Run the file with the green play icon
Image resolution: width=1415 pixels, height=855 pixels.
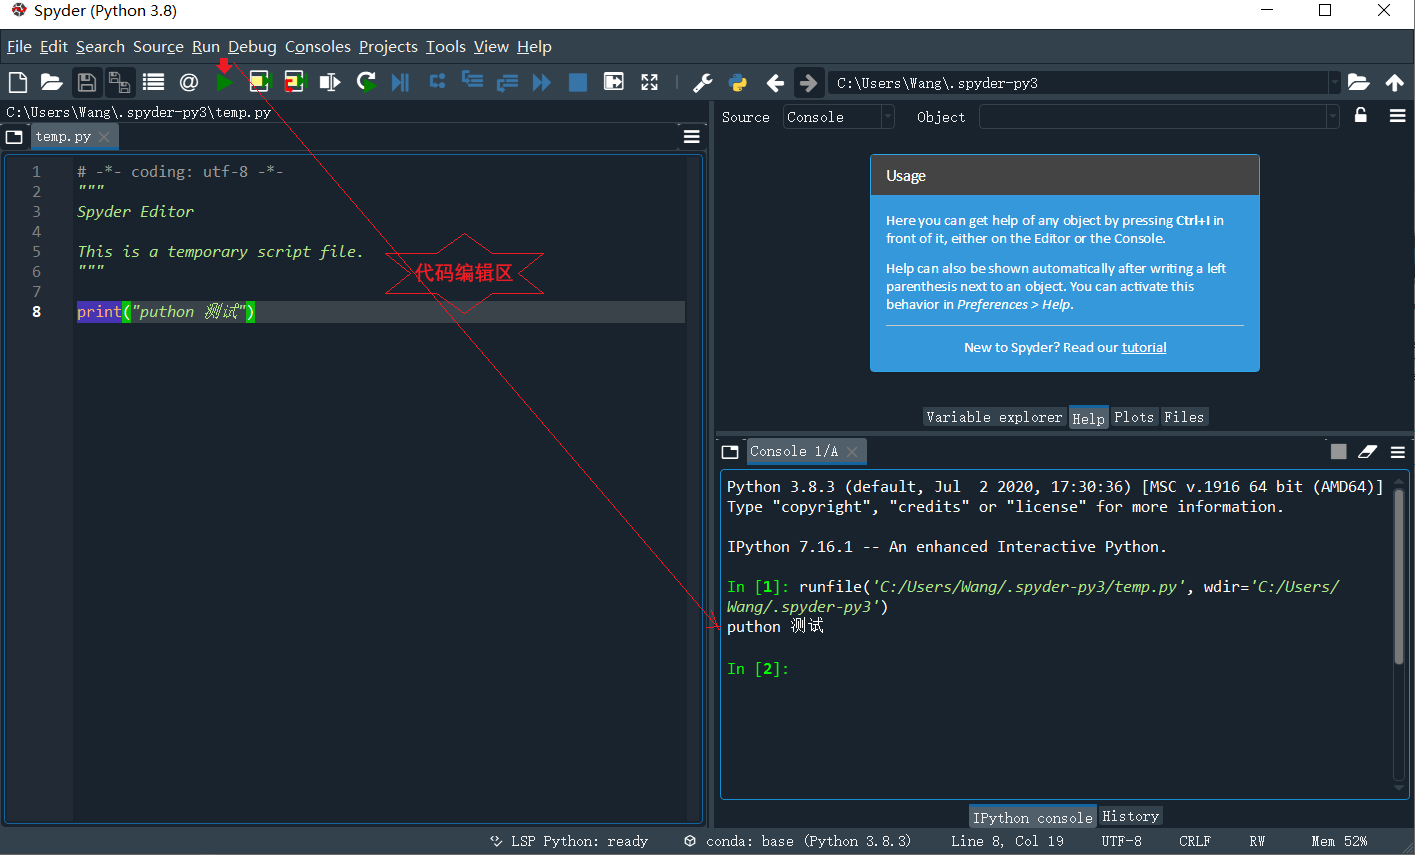coord(225,82)
